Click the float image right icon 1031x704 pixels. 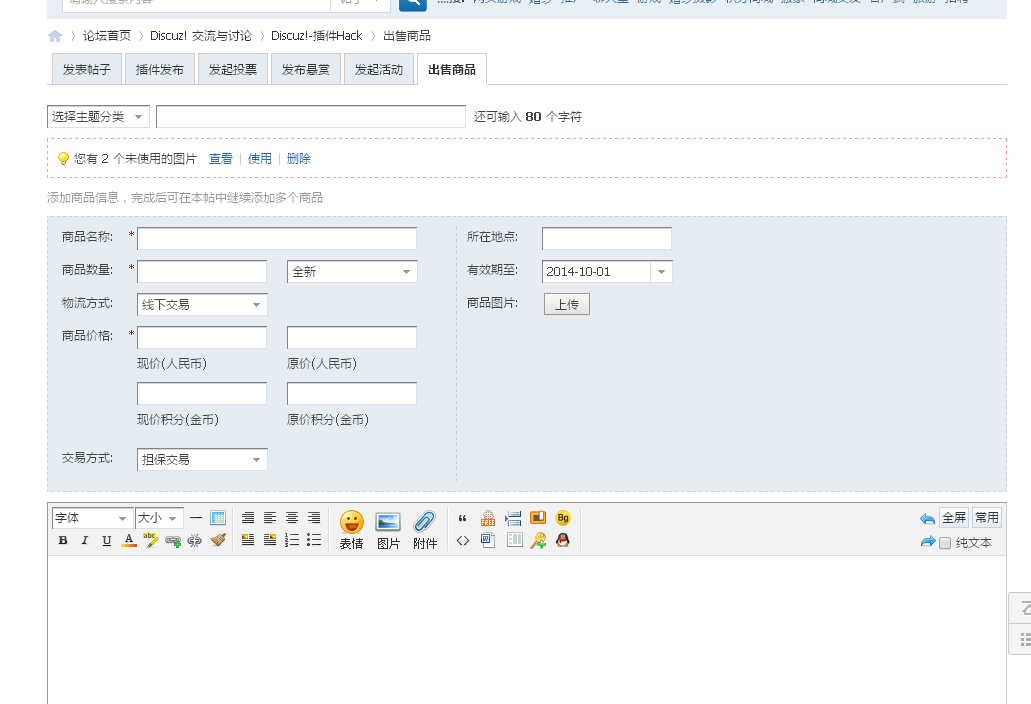(270, 540)
